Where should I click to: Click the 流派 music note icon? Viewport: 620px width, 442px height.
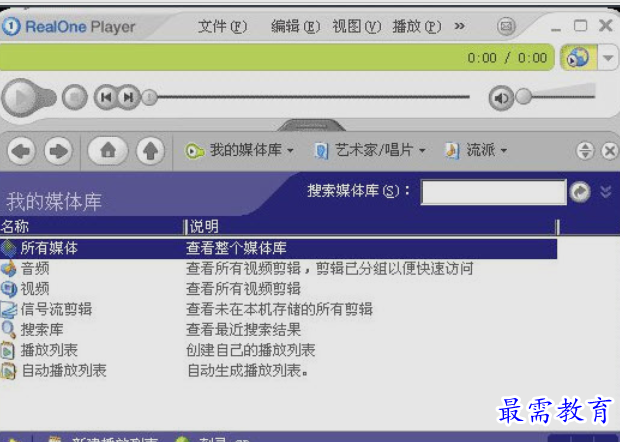[452, 151]
